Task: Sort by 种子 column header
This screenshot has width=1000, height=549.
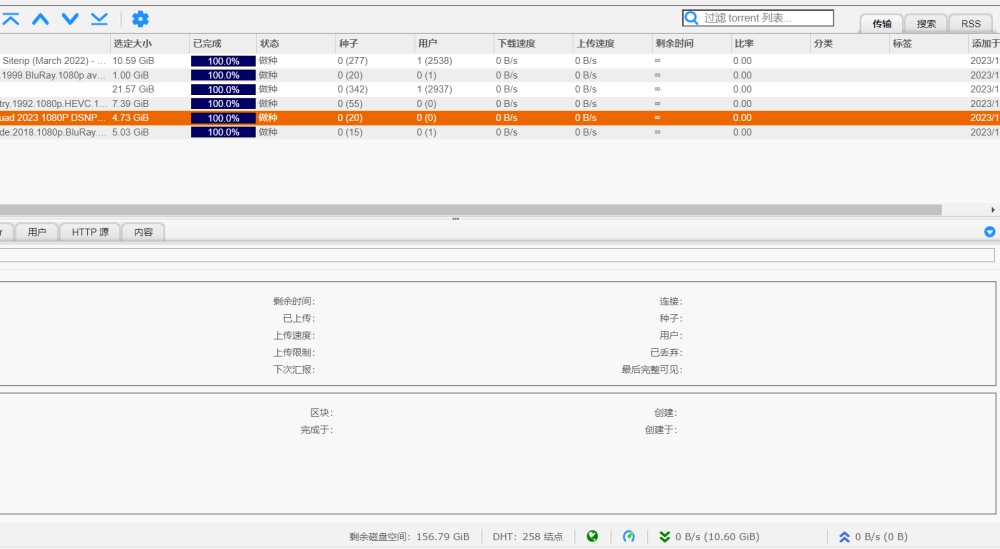Action: (374, 43)
